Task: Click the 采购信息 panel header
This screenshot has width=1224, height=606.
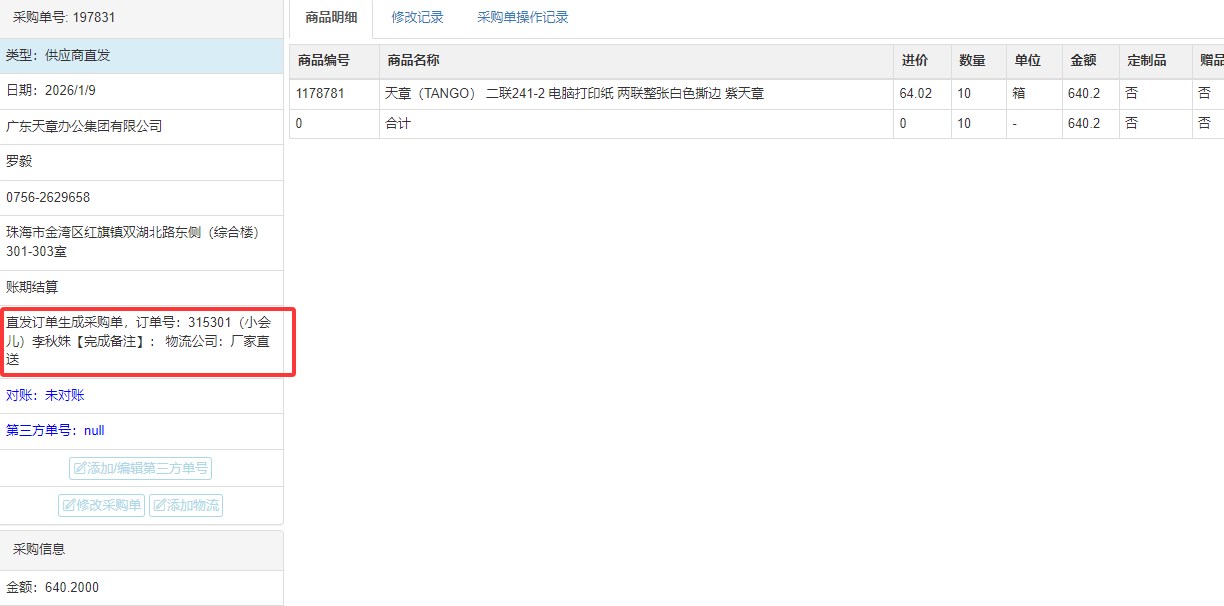Action: click(39, 549)
